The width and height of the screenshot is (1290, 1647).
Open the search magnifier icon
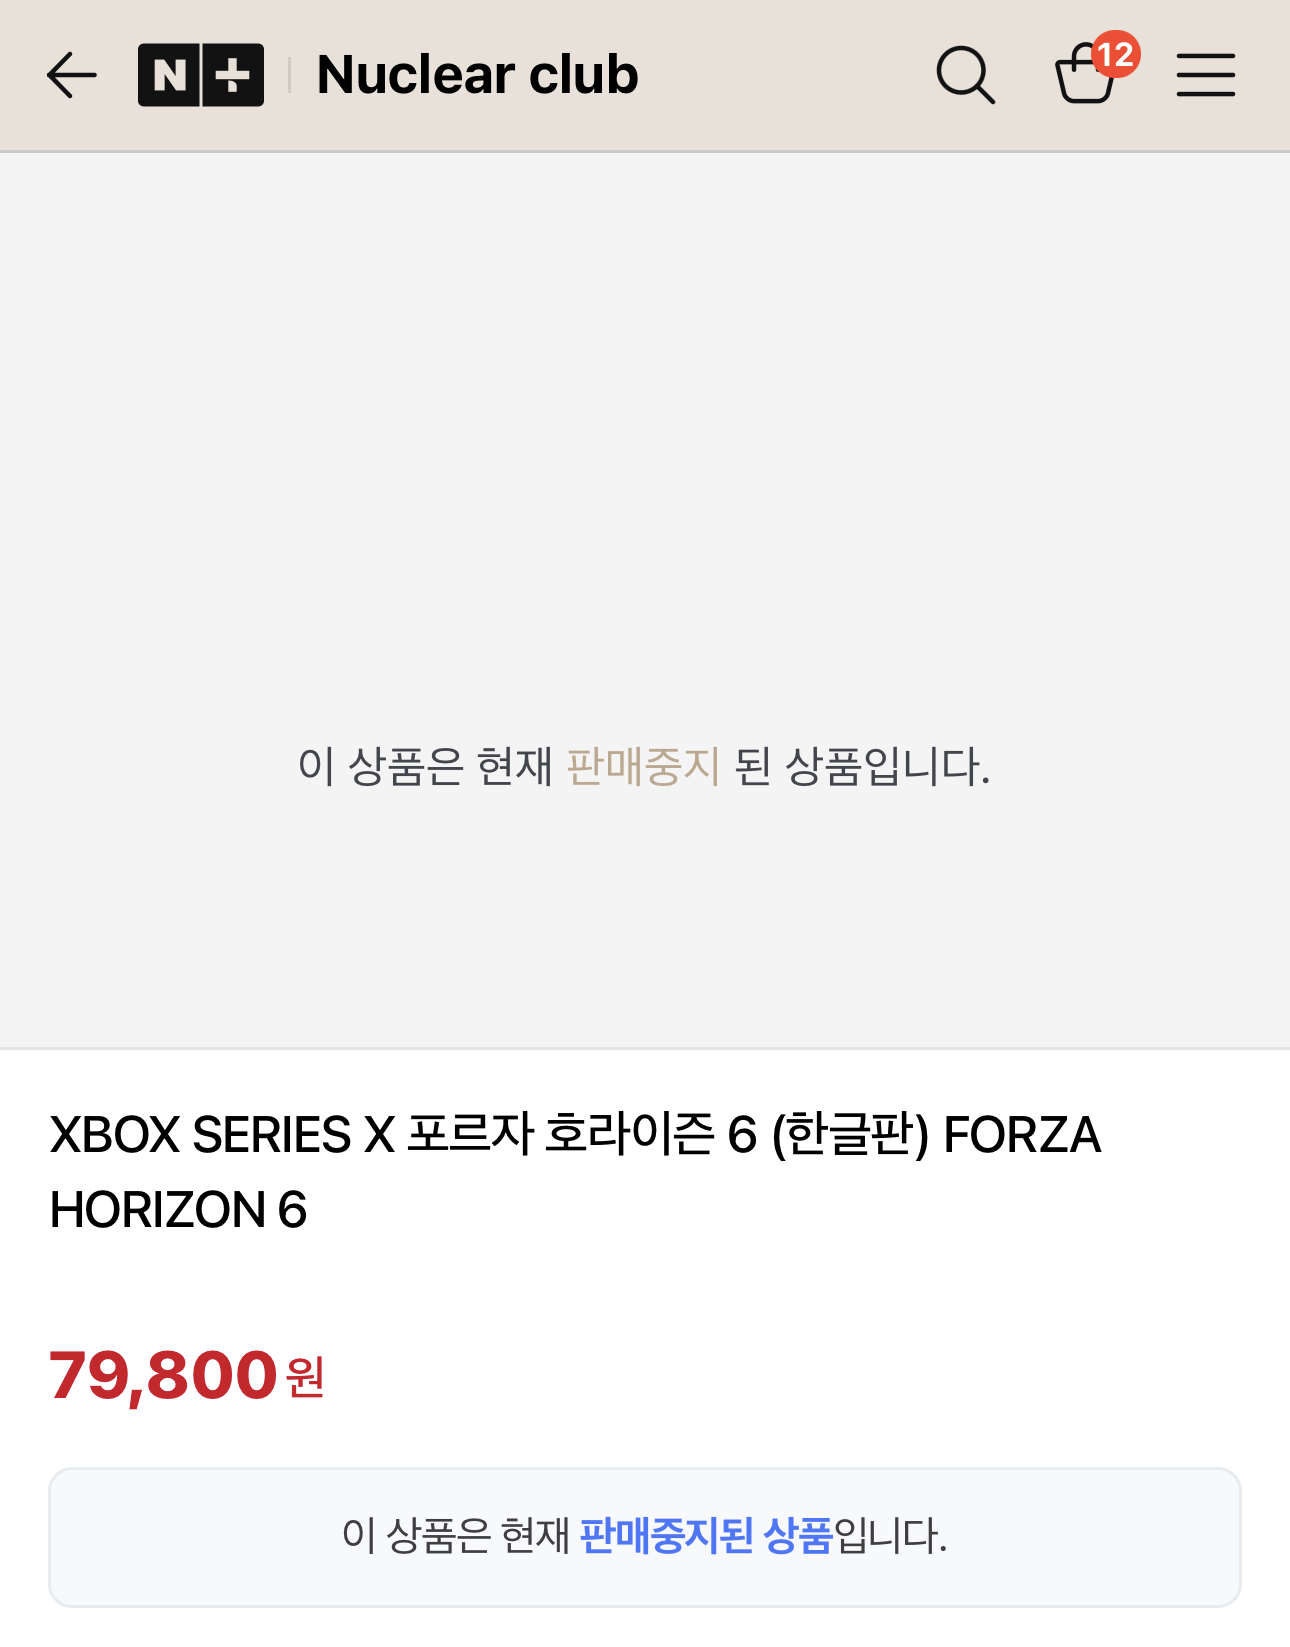pos(965,76)
